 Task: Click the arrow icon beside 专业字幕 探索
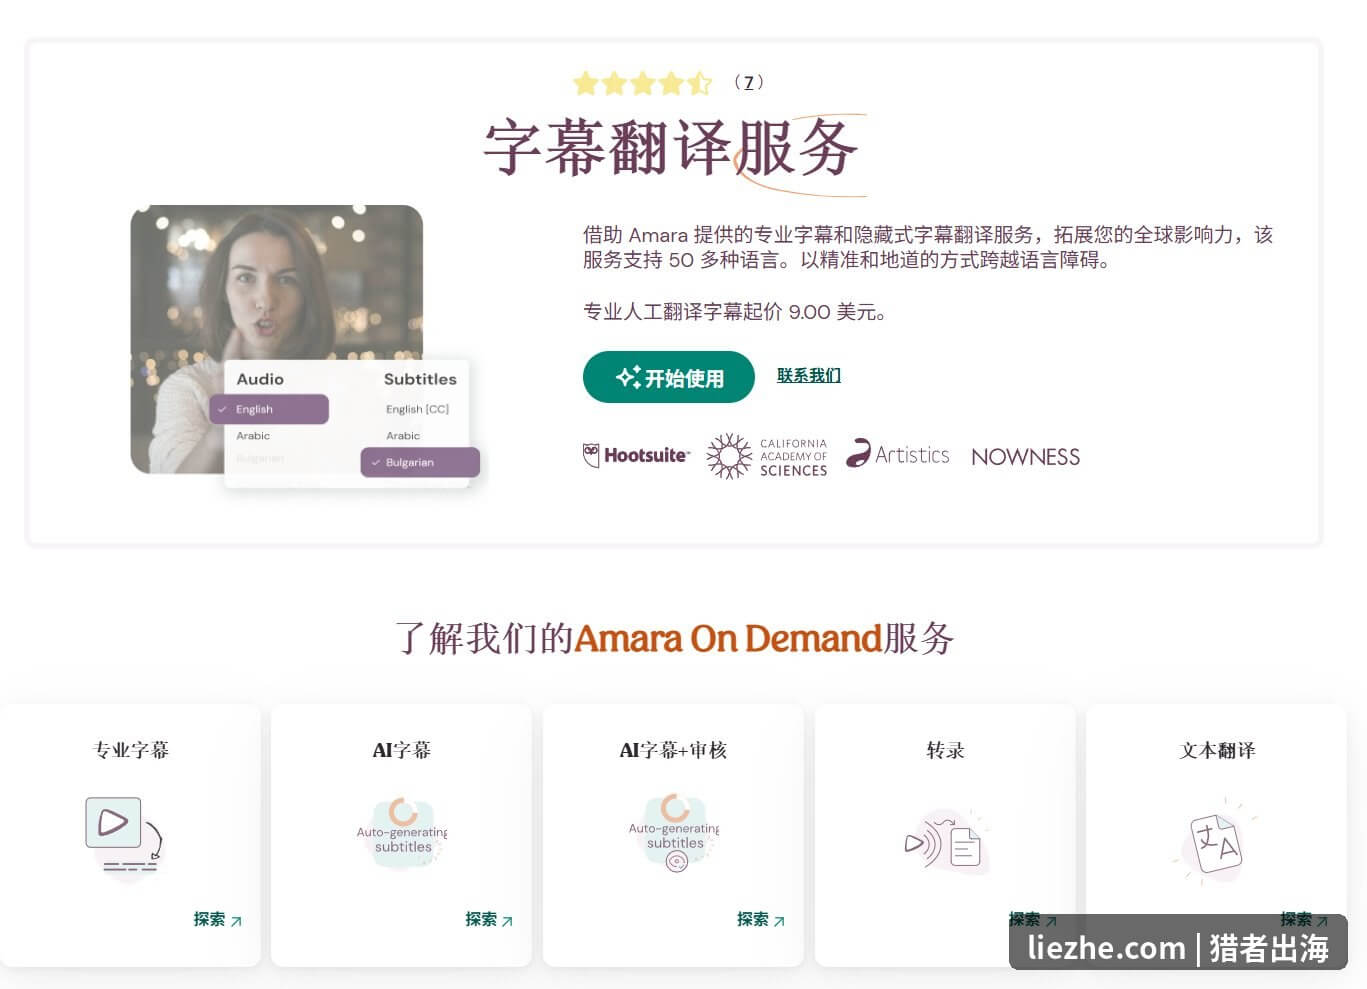coord(236,921)
